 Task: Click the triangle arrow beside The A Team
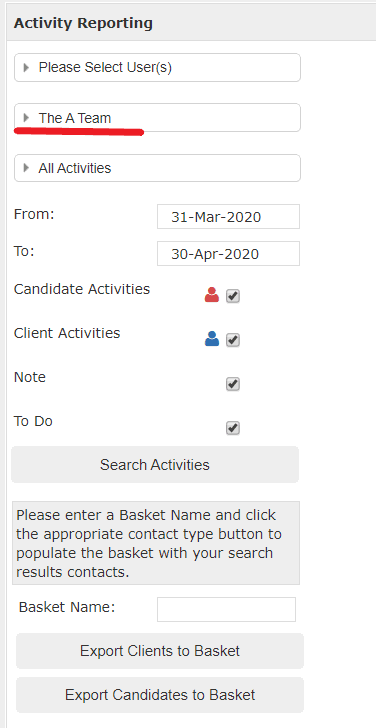26,117
